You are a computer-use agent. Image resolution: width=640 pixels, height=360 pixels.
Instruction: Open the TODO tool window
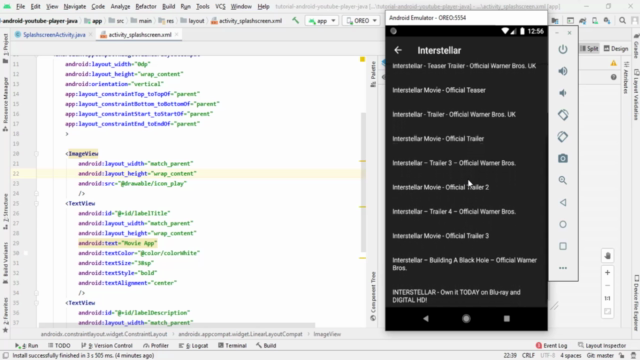(x=59, y=345)
